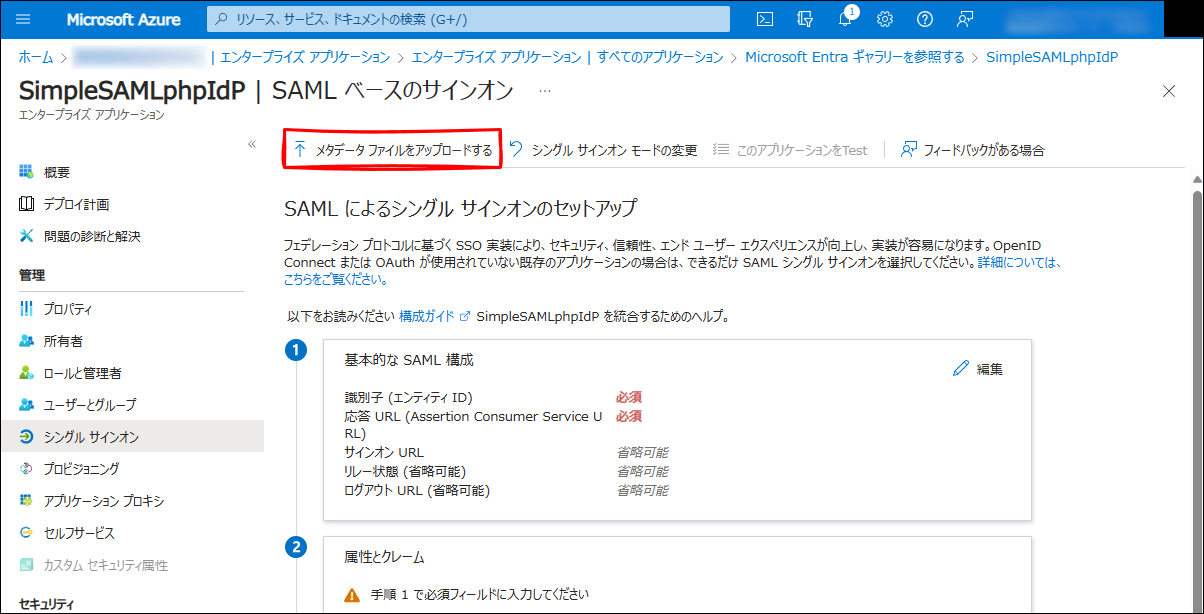
Task: Open the Cloud Shell icon
Action: pyautogui.click(x=765, y=19)
